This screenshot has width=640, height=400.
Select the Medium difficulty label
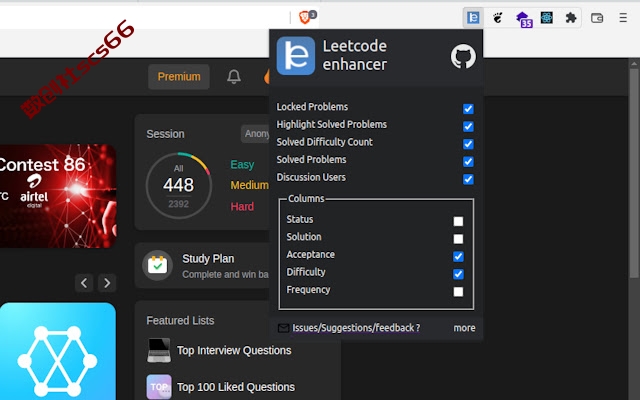click(249, 185)
